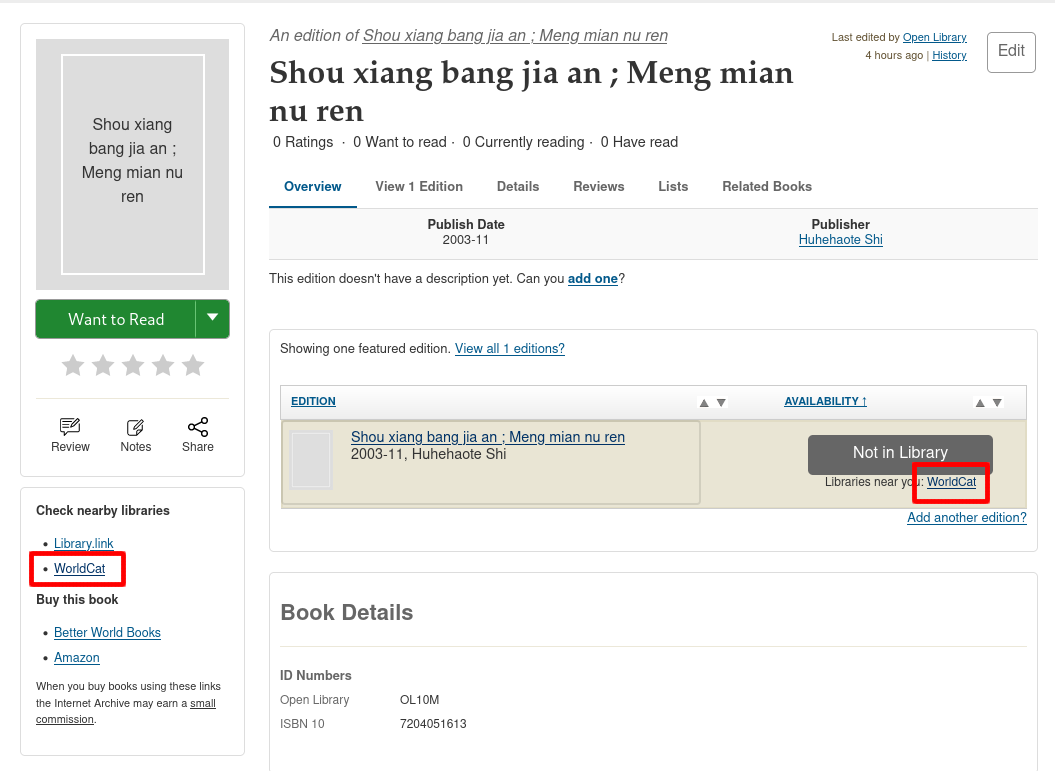Switch to the Overview tab

(312, 186)
